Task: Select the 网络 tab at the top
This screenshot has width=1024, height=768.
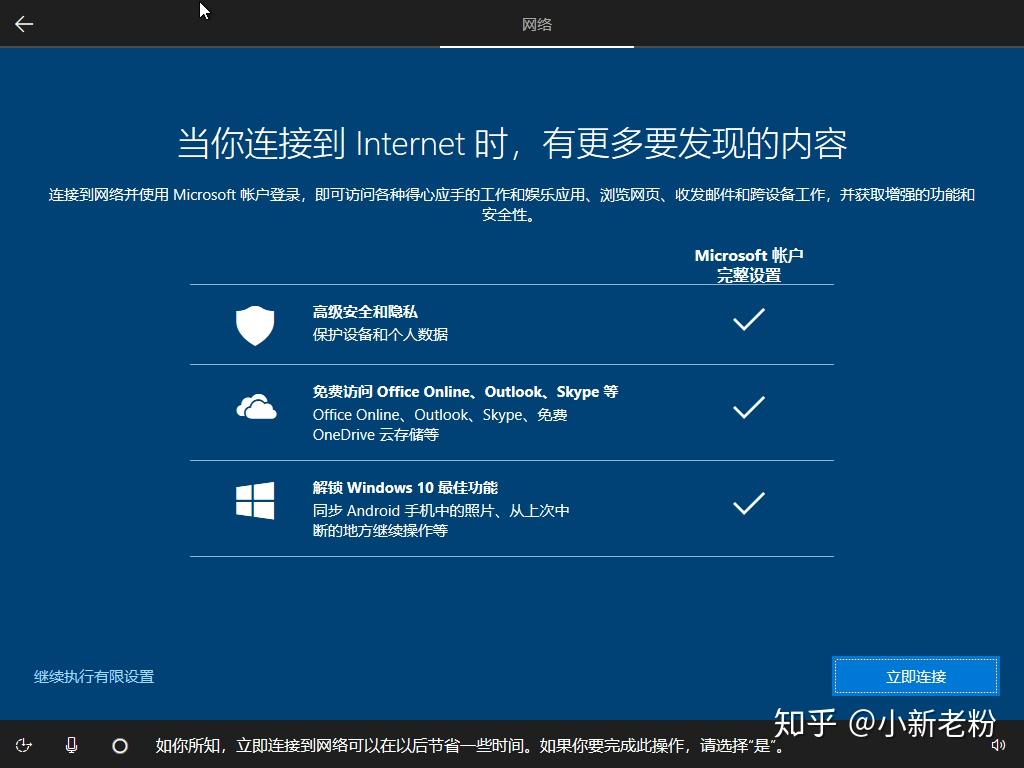Action: coord(537,25)
